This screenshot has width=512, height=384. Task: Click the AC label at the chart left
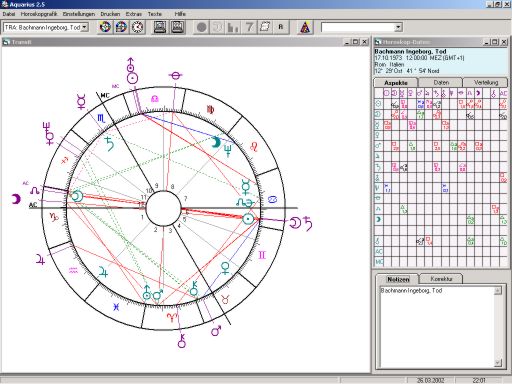[x=33, y=204]
